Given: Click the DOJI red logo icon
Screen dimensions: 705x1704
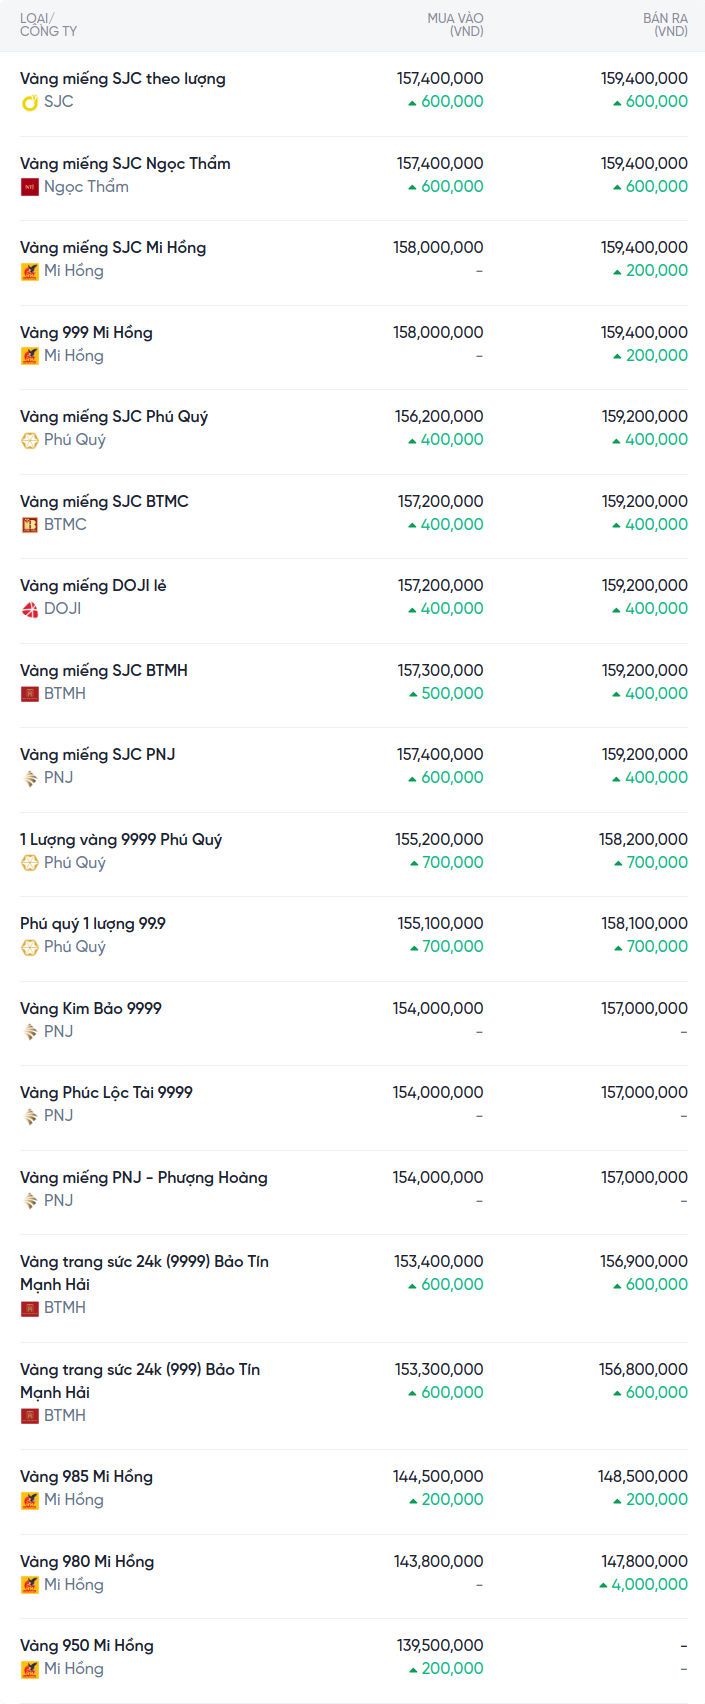Looking at the screenshot, I should 30,609.
